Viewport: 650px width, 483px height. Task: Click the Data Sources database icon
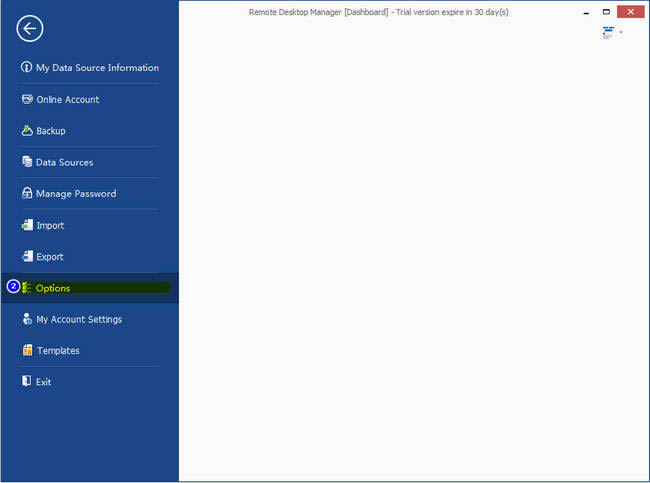point(27,162)
